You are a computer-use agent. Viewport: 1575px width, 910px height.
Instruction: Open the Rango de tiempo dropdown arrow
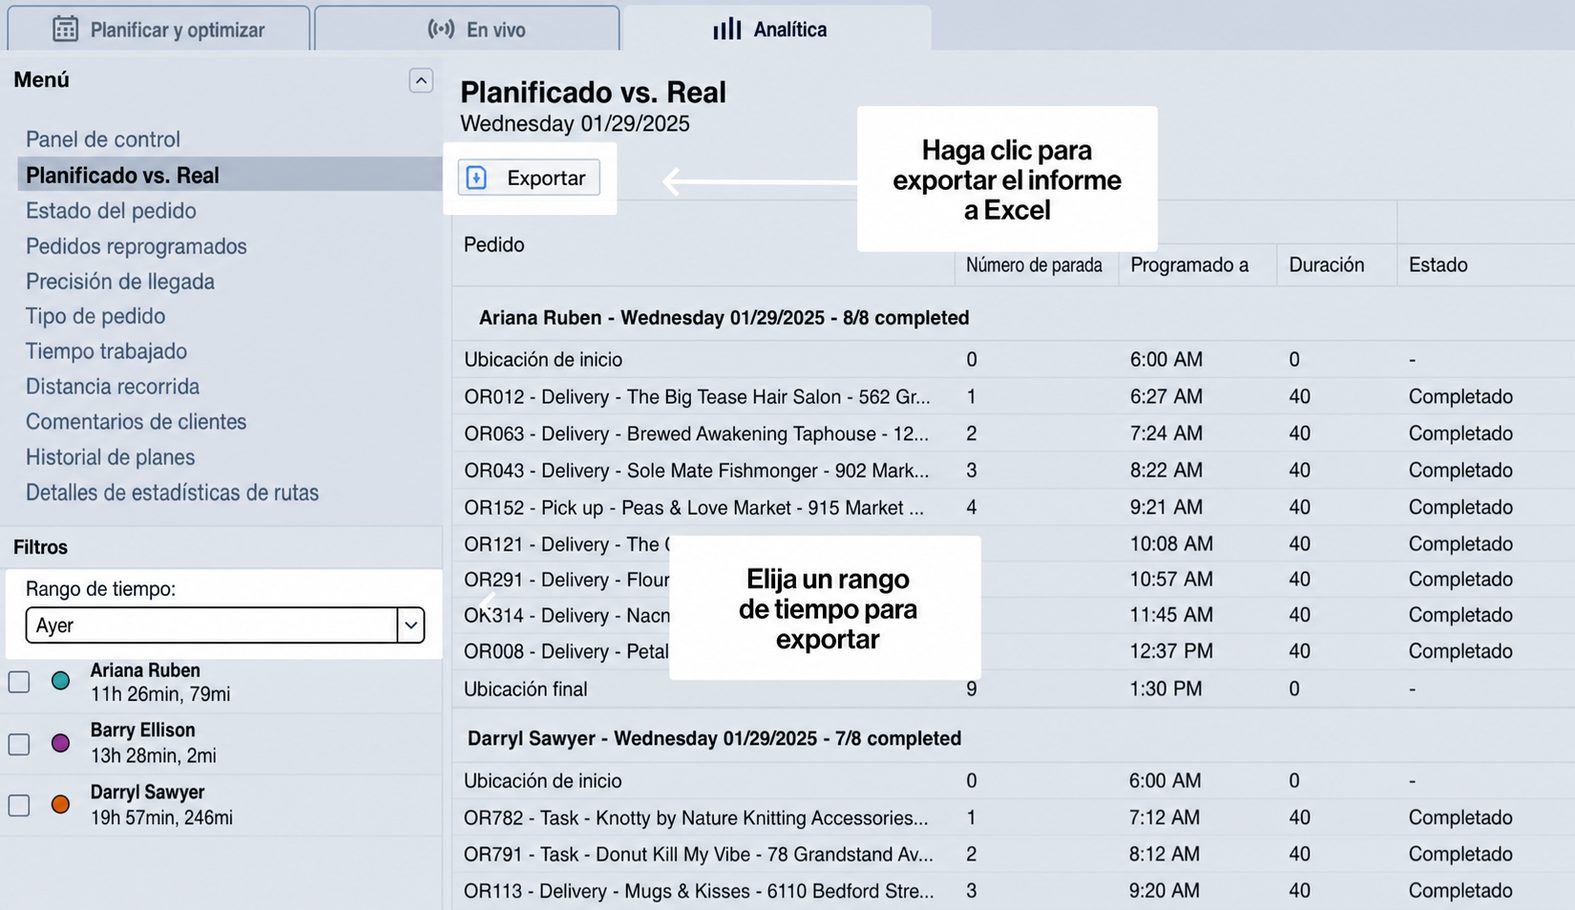pyautogui.click(x=411, y=626)
